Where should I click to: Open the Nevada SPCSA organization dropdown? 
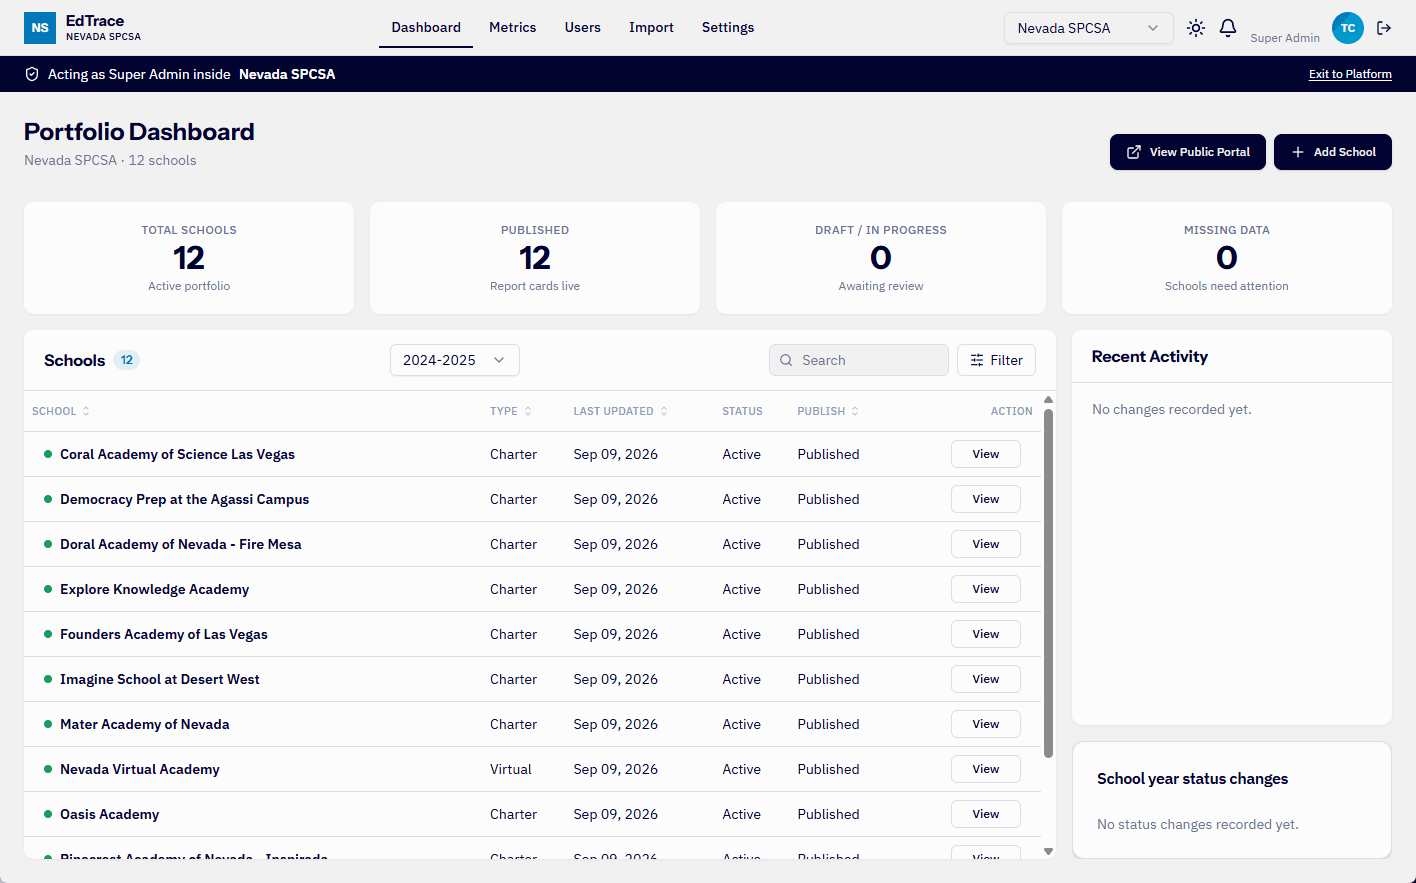point(1088,28)
